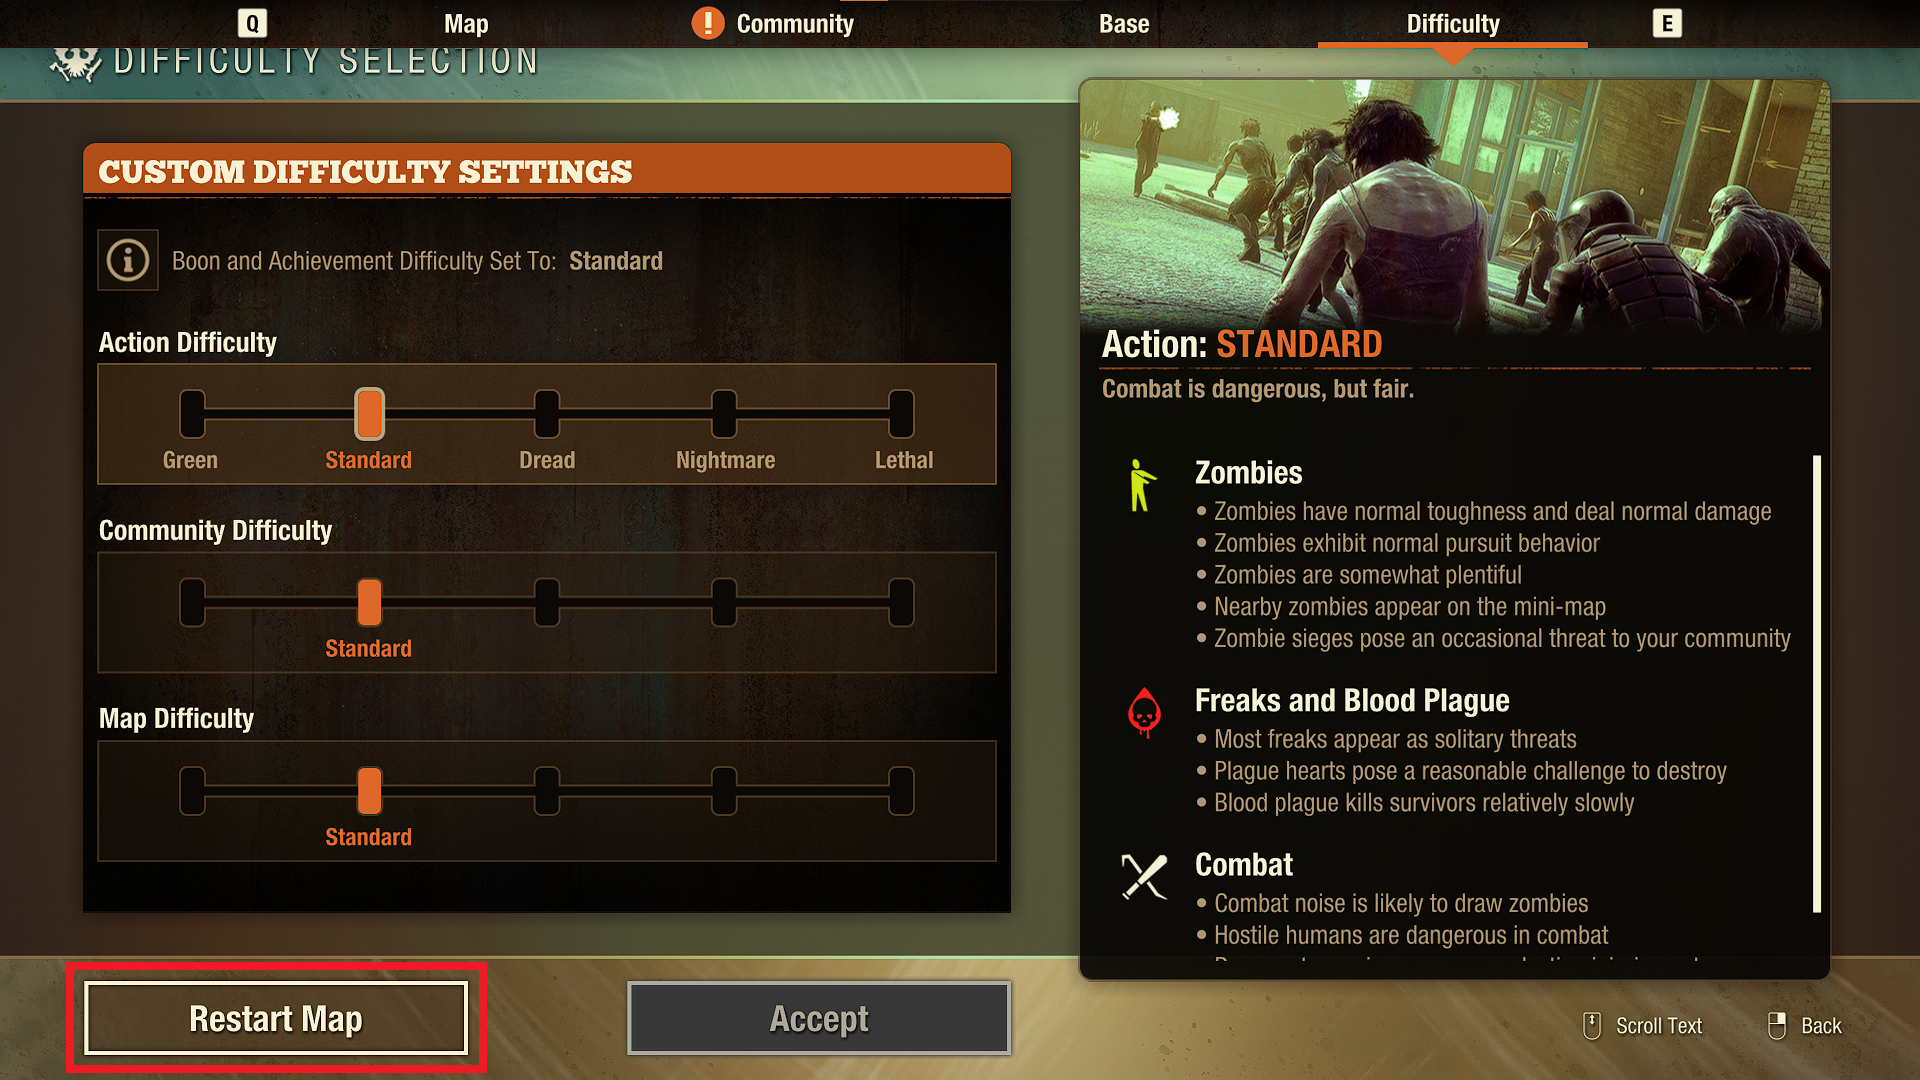The width and height of the screenshot is (1920, 1080).
Task: Set Action Difficulty to Dread
Action: pyautogui.click(x=547, y=414)
